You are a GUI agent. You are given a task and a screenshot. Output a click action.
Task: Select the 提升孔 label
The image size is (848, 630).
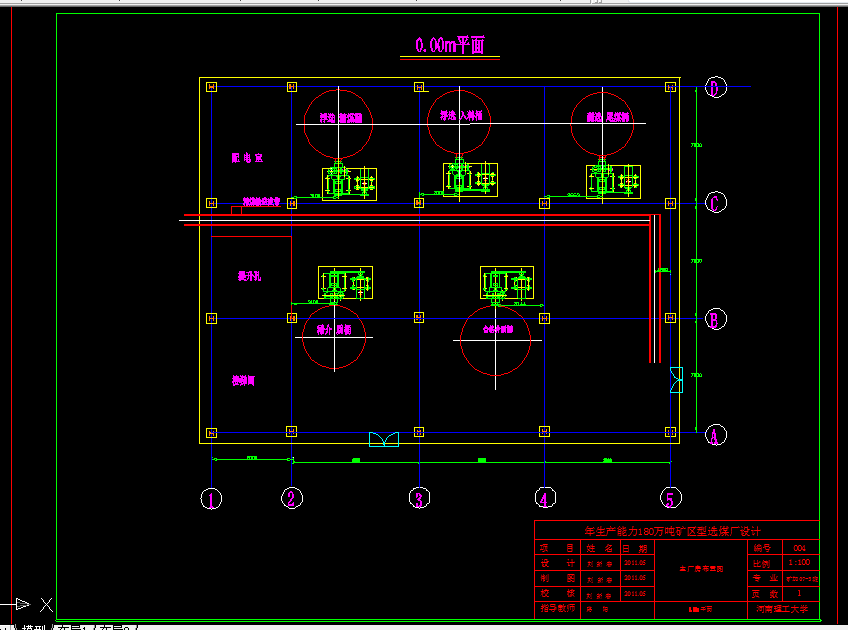[249, 276]
